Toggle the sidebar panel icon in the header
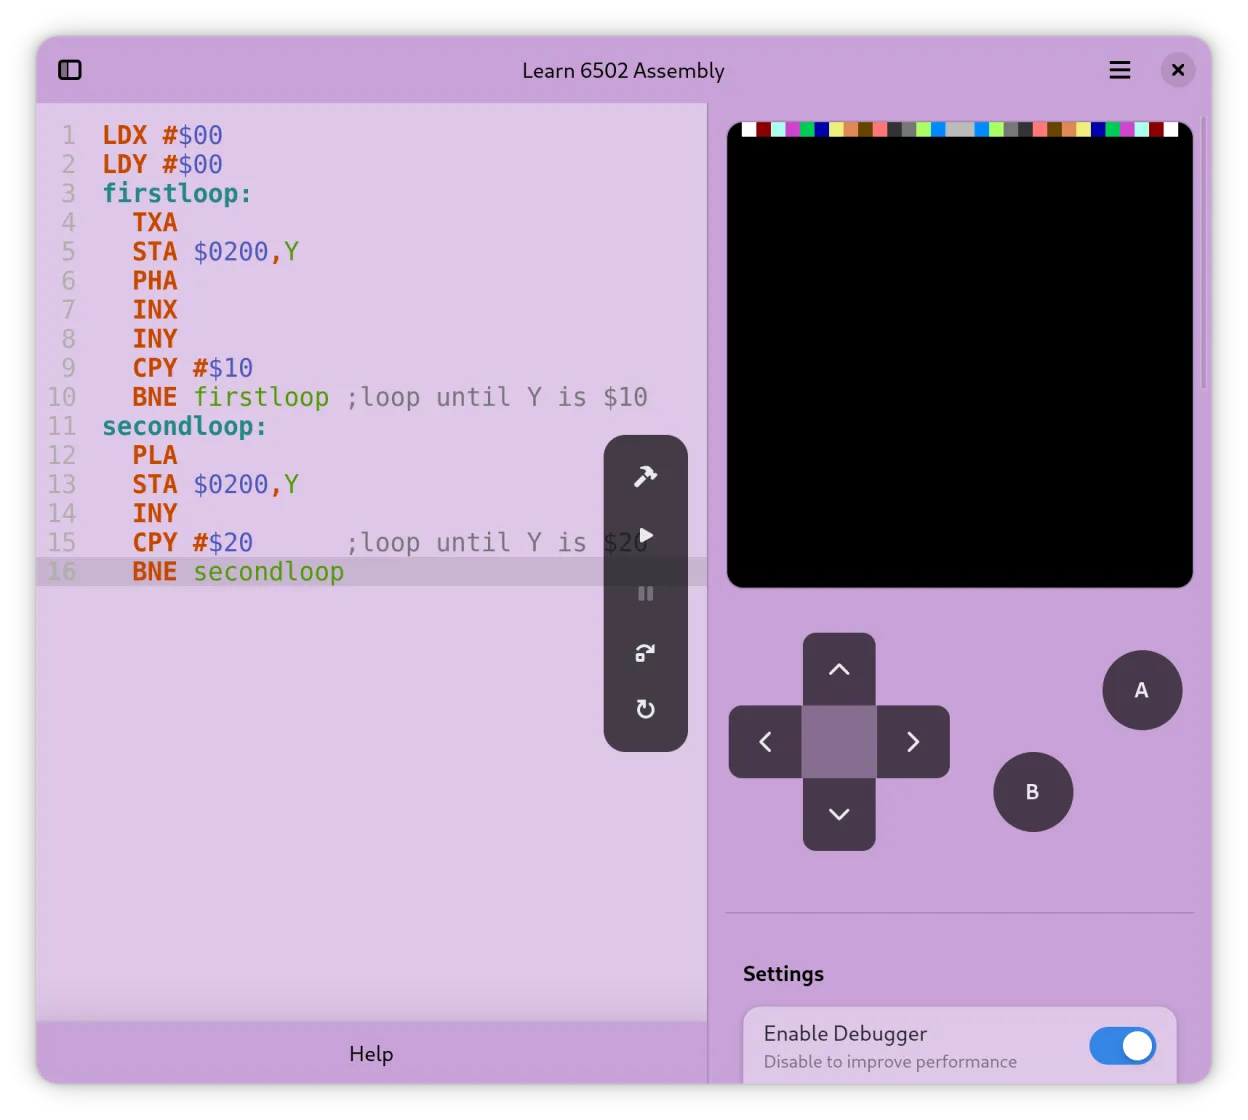The width and height of the screenshot is (1248, 1120). 70,70
